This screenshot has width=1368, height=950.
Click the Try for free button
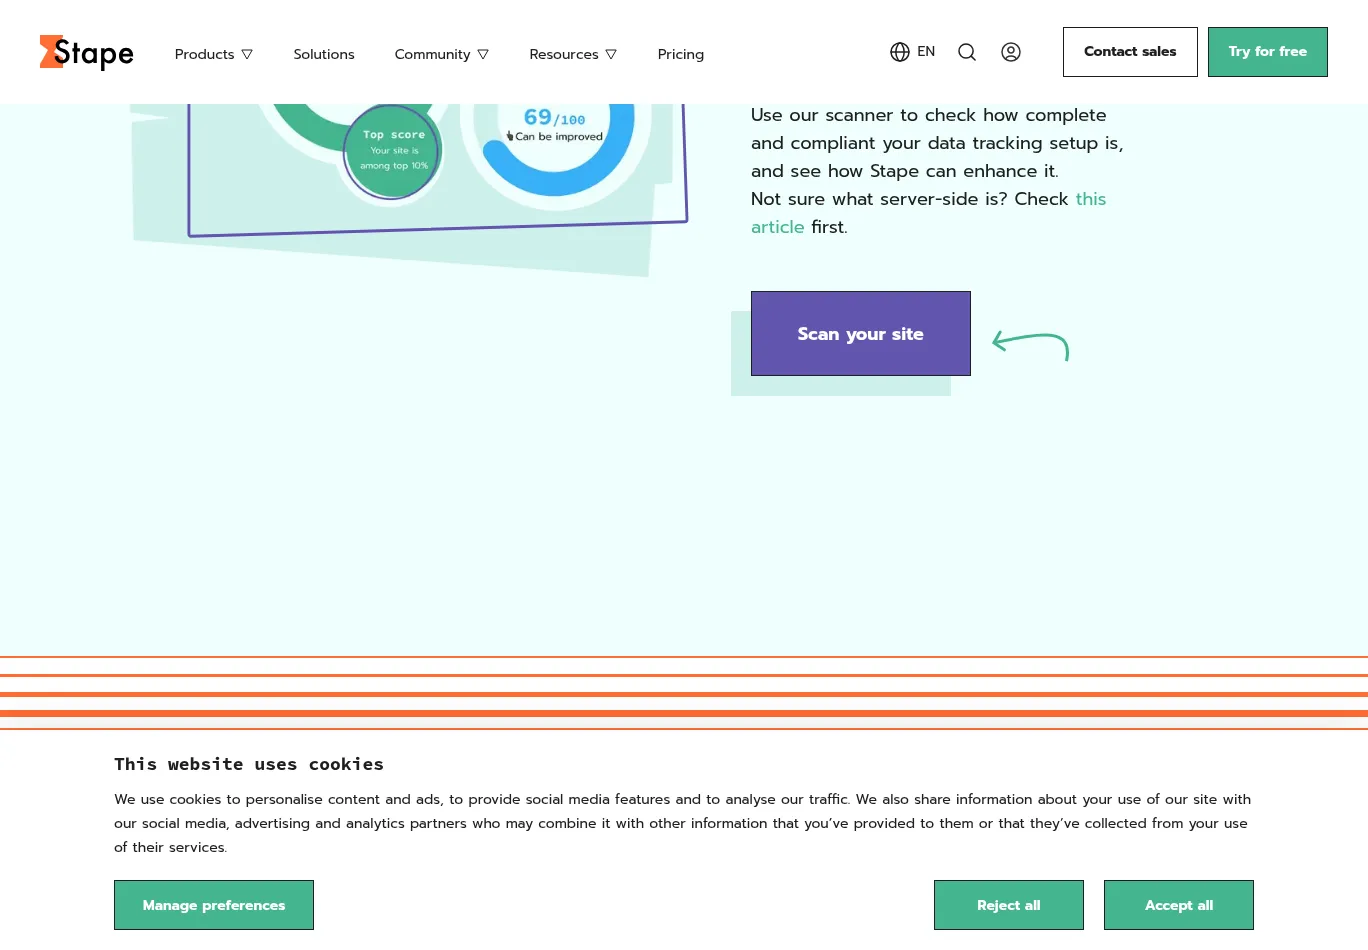point(1267,52)
